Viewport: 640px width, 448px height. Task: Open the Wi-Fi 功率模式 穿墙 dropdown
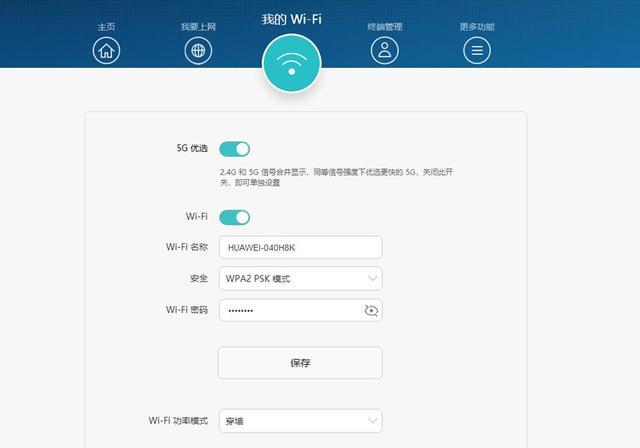(300, 421)
